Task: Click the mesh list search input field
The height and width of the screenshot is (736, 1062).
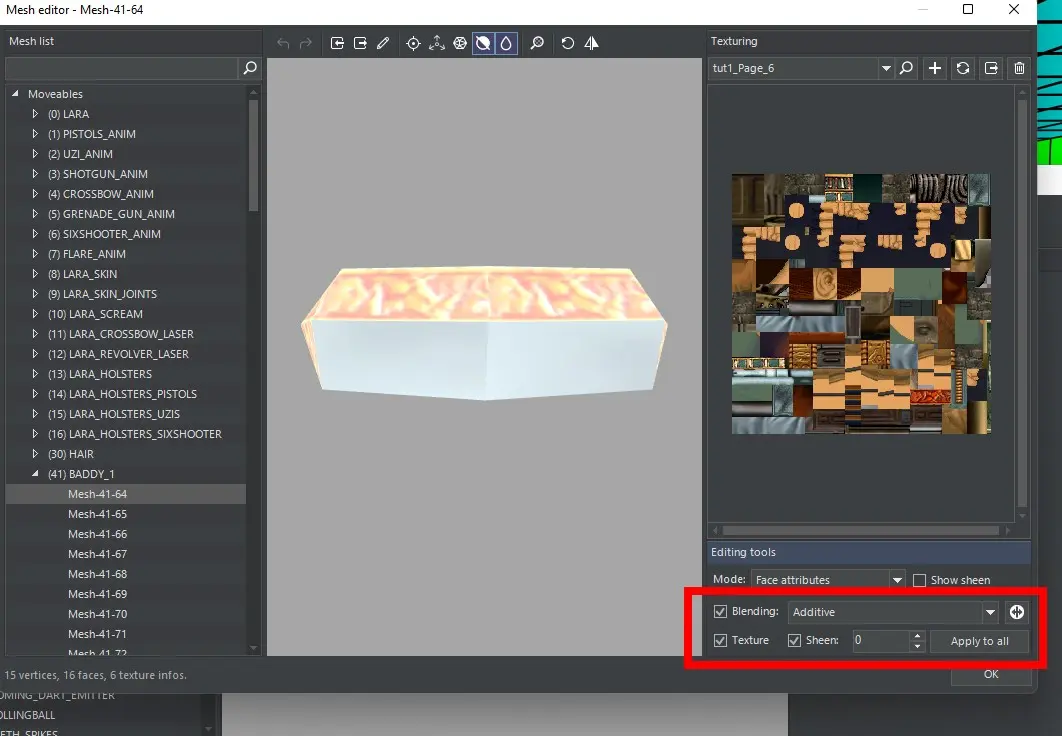Action: [122, 68]
